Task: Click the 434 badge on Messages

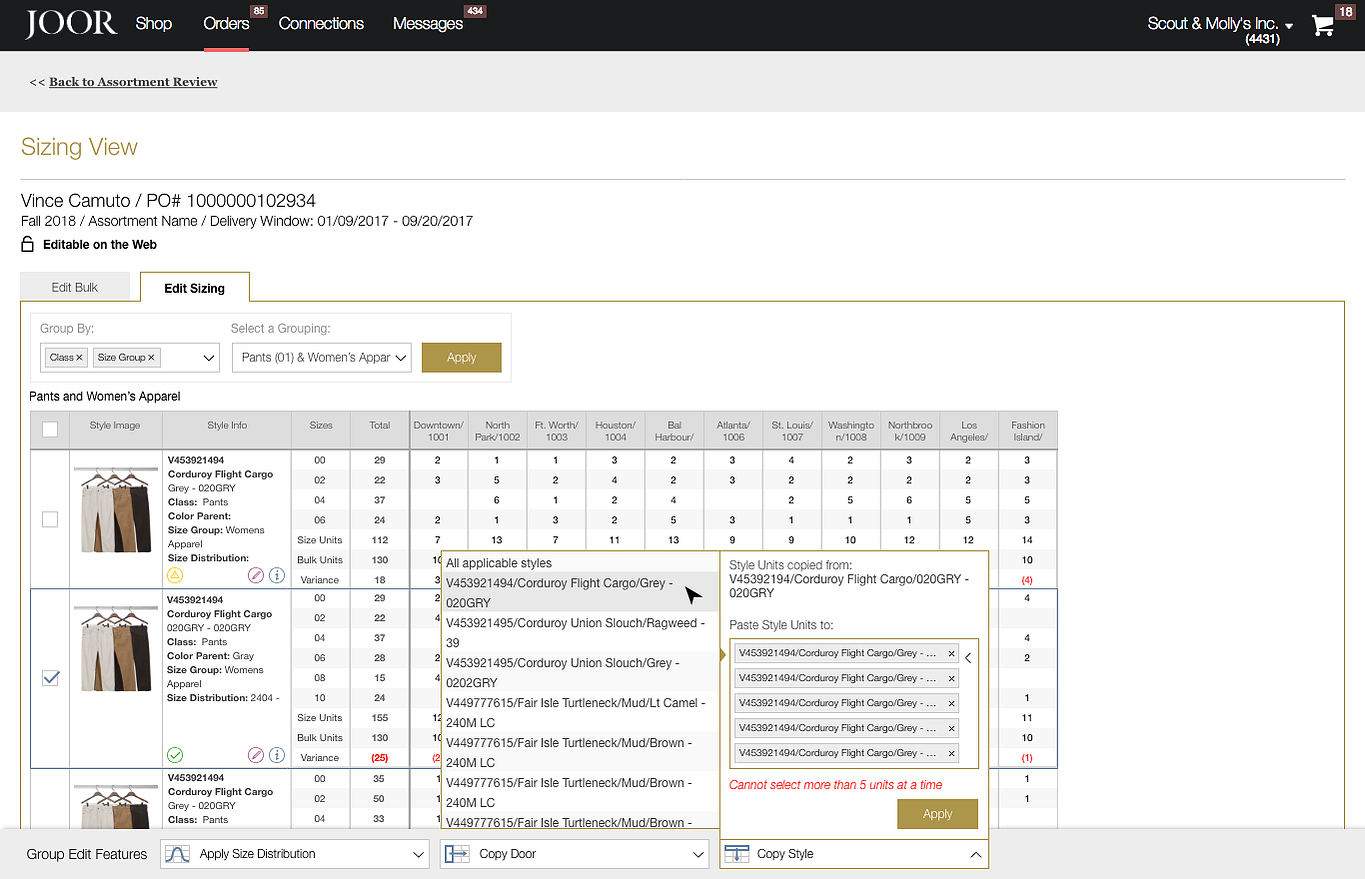Action: tap(475, 11)
